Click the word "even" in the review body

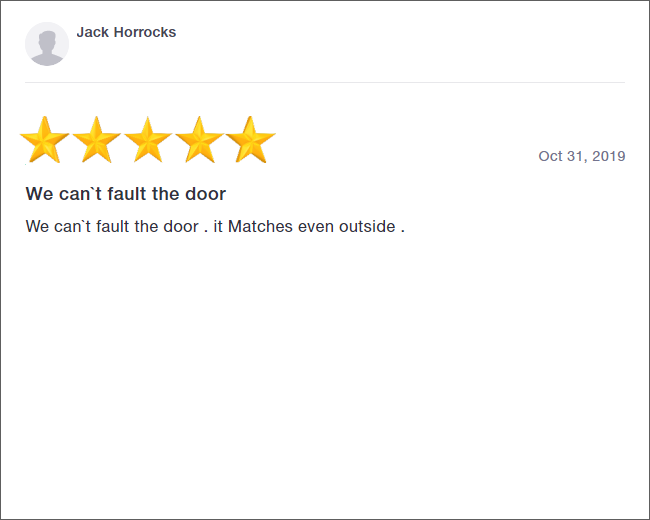[x=316, y=227]
